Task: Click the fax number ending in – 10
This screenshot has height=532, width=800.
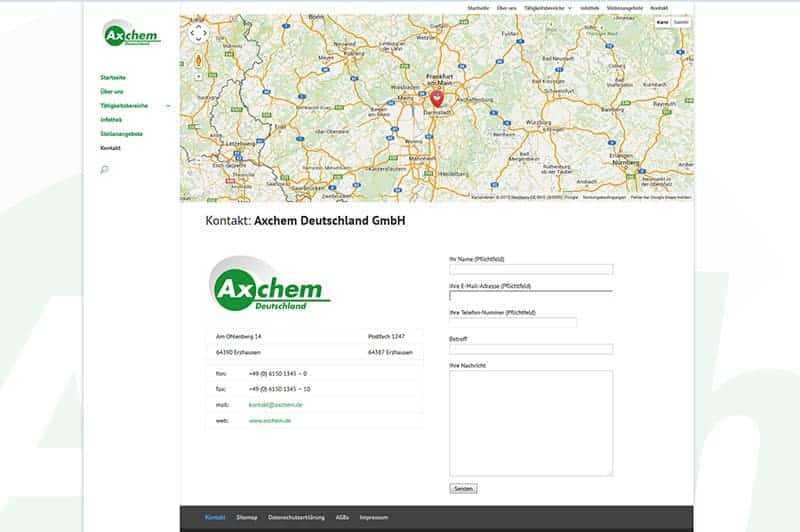Action: 279,389
